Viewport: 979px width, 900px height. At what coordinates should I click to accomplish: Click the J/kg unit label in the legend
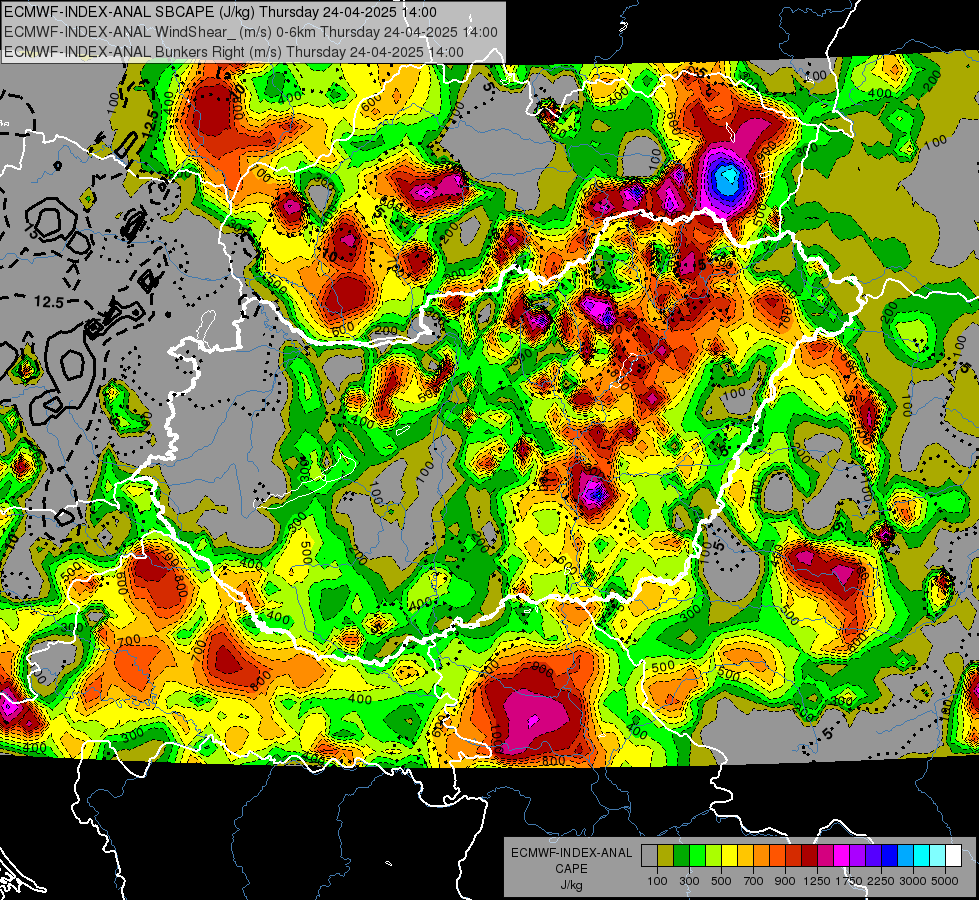pos(571,885)
